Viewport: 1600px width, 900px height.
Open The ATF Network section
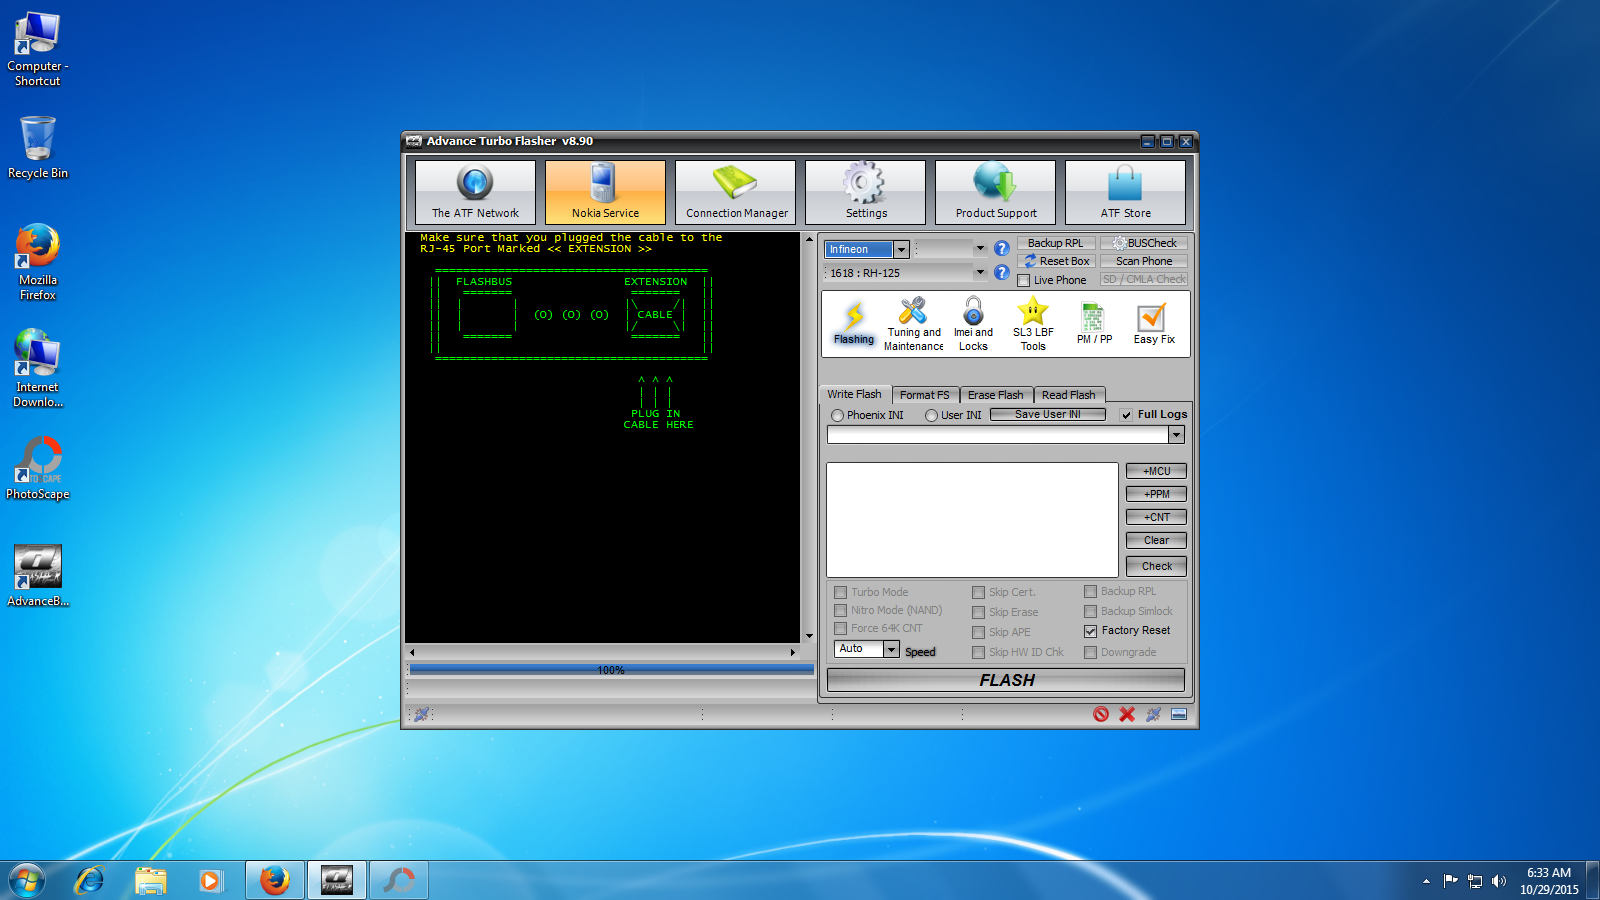[x=475, y=192]
